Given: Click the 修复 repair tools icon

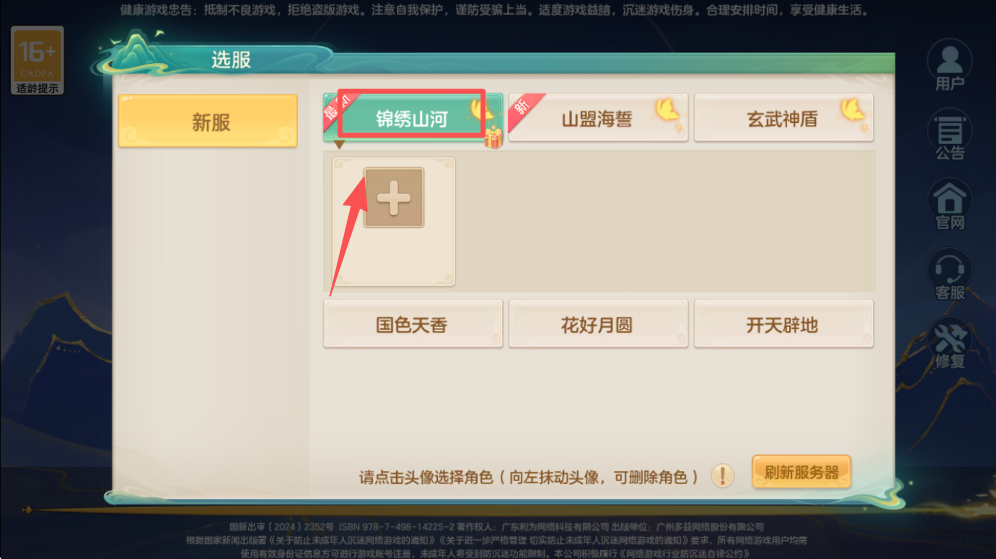Looking at the screenshot, I should point(949,344).
